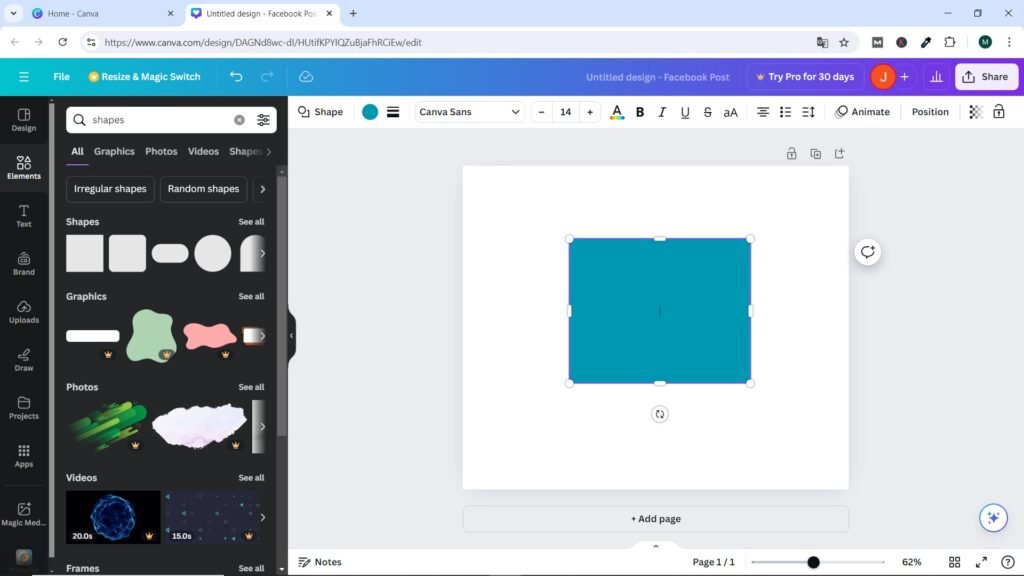Screen dimensions: 1024x576
Task: Open the border style icon
Action: [x=393, y=112]
